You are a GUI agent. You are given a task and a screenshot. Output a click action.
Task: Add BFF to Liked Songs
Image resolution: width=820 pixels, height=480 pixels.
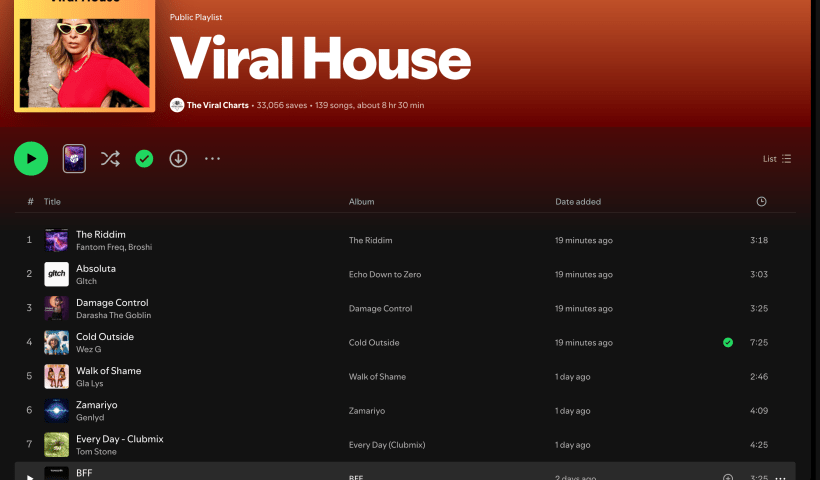(728, 477)
